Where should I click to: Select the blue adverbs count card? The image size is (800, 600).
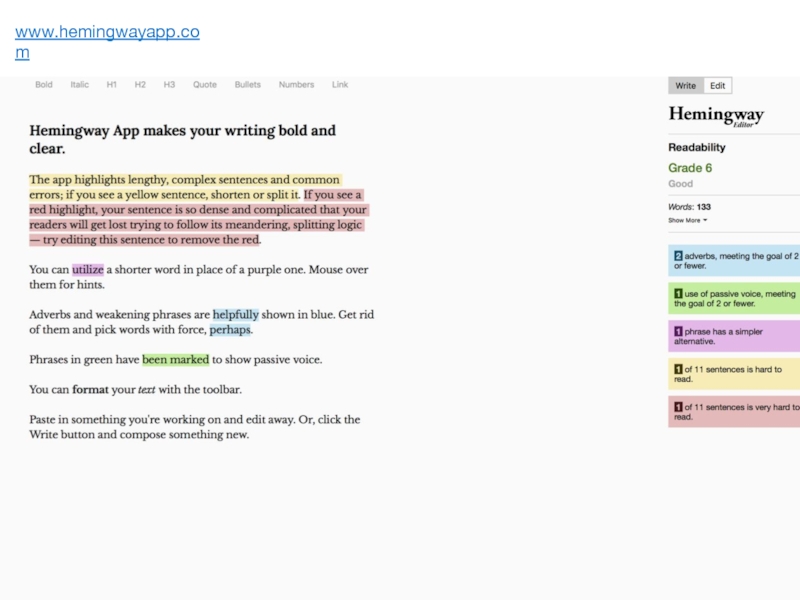[734, 261]
